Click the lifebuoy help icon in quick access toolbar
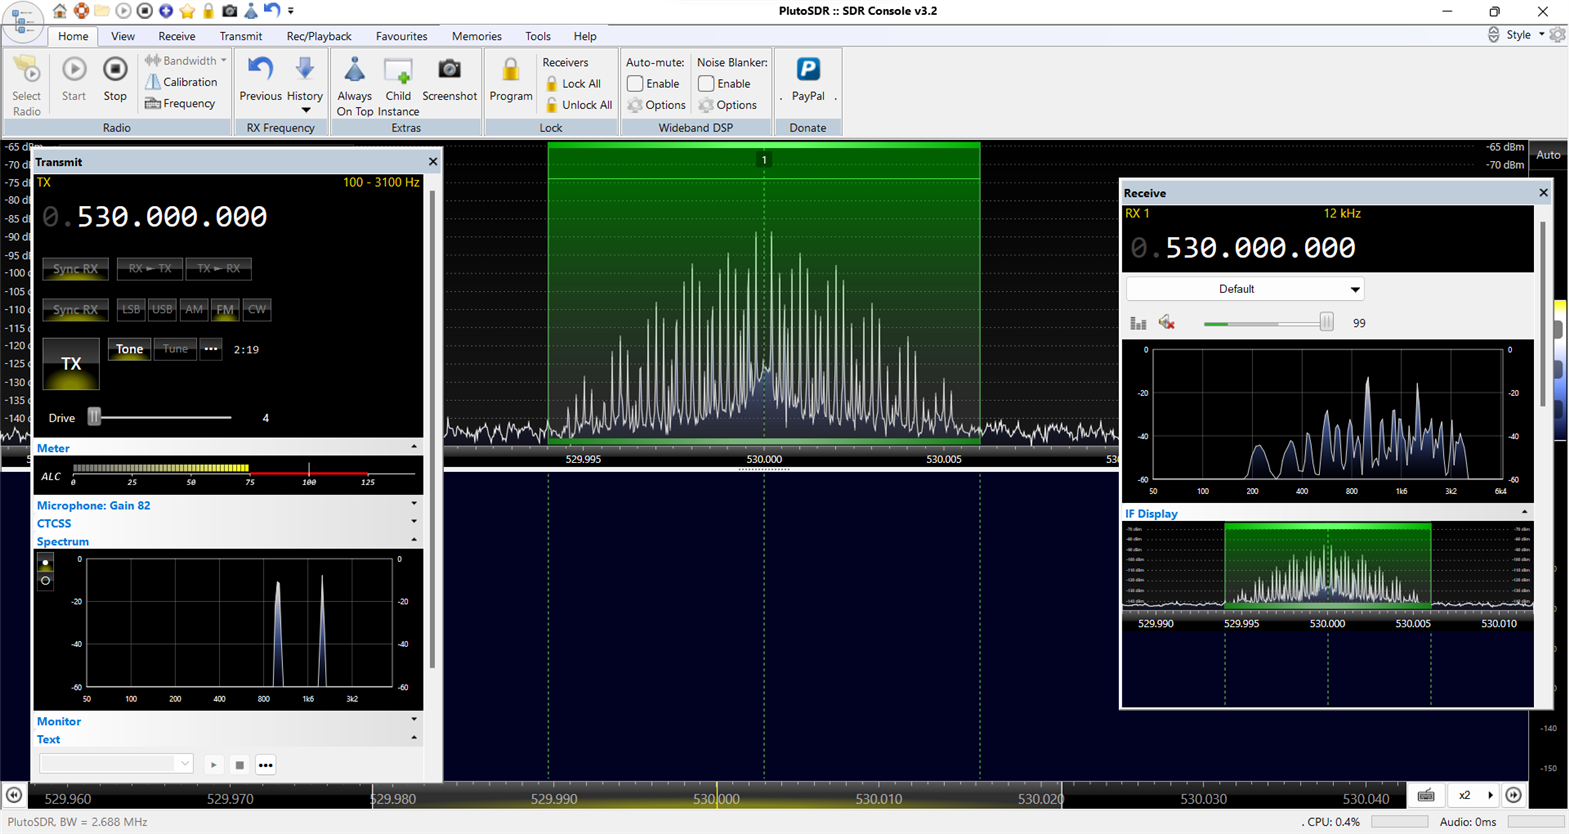 point(81,11)
